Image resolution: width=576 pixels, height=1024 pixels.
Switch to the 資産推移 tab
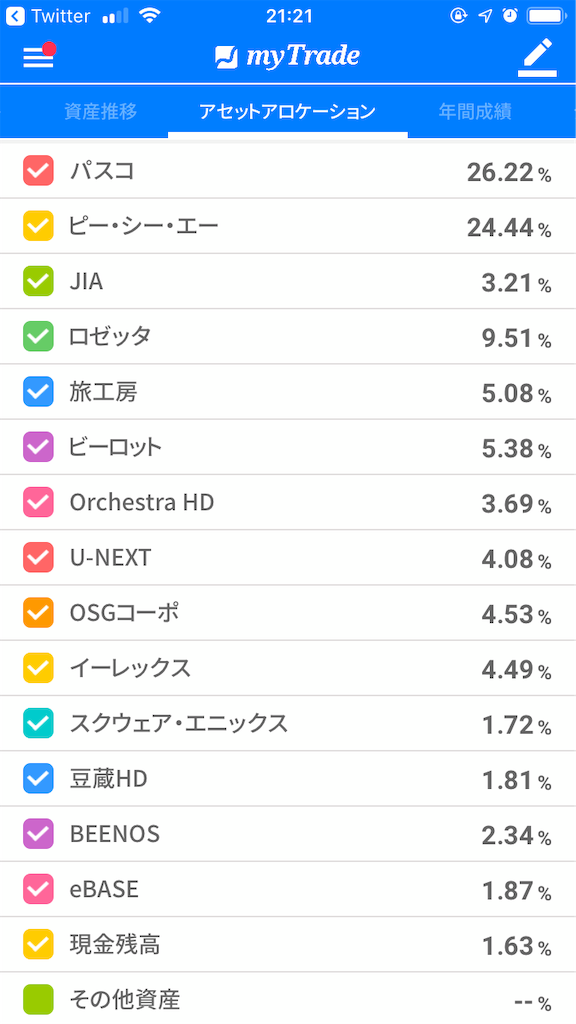point(96,112)
